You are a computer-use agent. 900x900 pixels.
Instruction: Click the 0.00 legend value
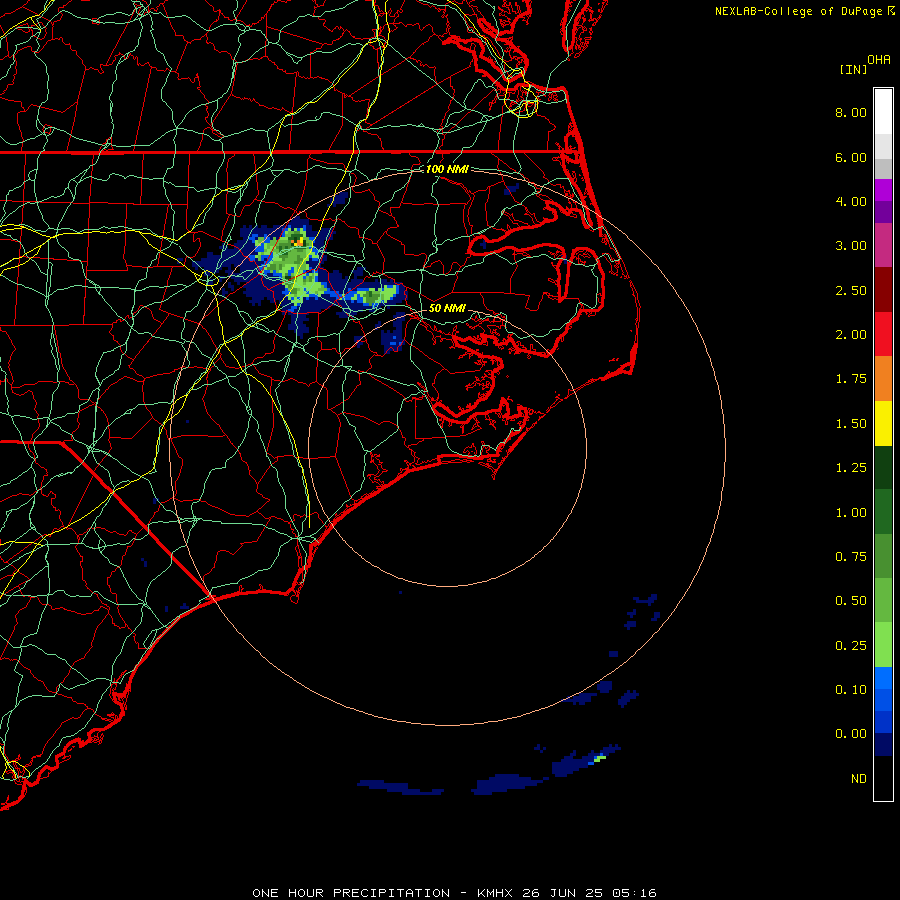point(851,734)
